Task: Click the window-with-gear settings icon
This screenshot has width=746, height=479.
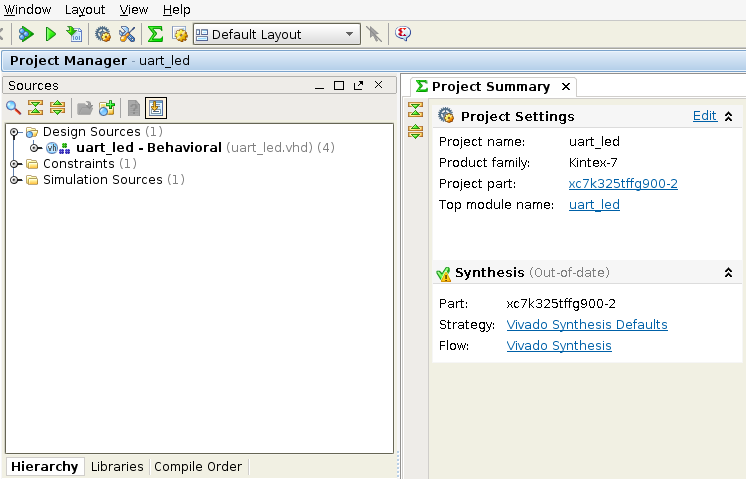Action: click(x=180, y=34)
